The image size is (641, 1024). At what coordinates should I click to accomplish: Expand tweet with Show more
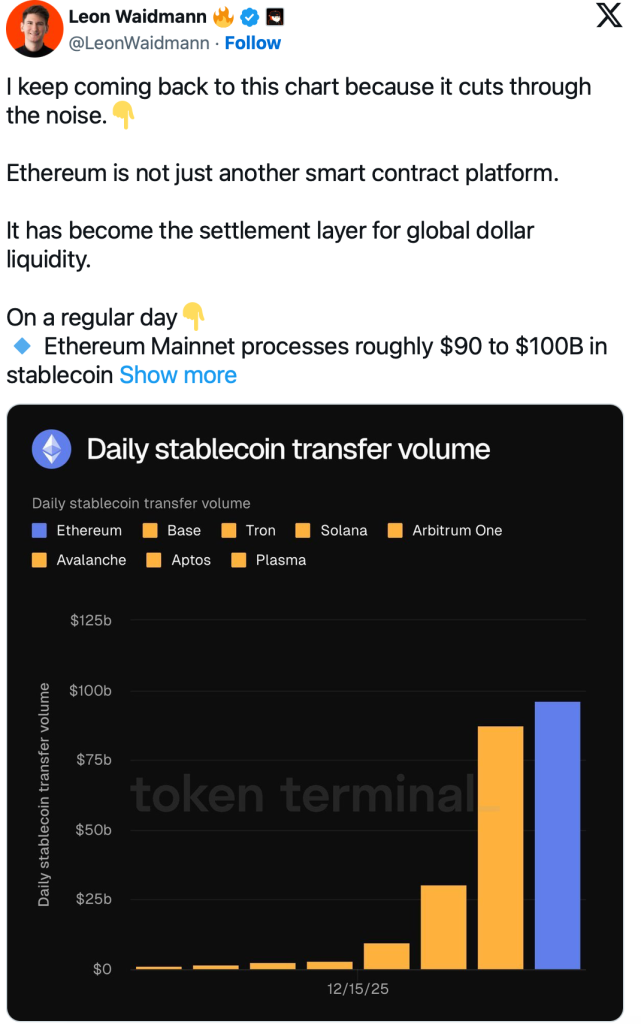click(178, 375)
